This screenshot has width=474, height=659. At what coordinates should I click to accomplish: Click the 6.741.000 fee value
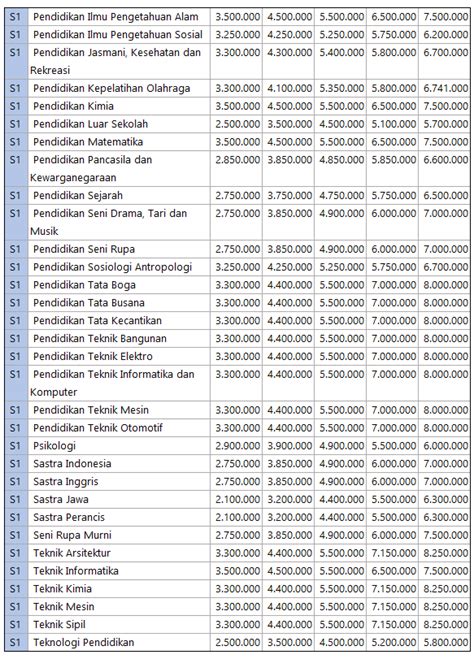445,88
